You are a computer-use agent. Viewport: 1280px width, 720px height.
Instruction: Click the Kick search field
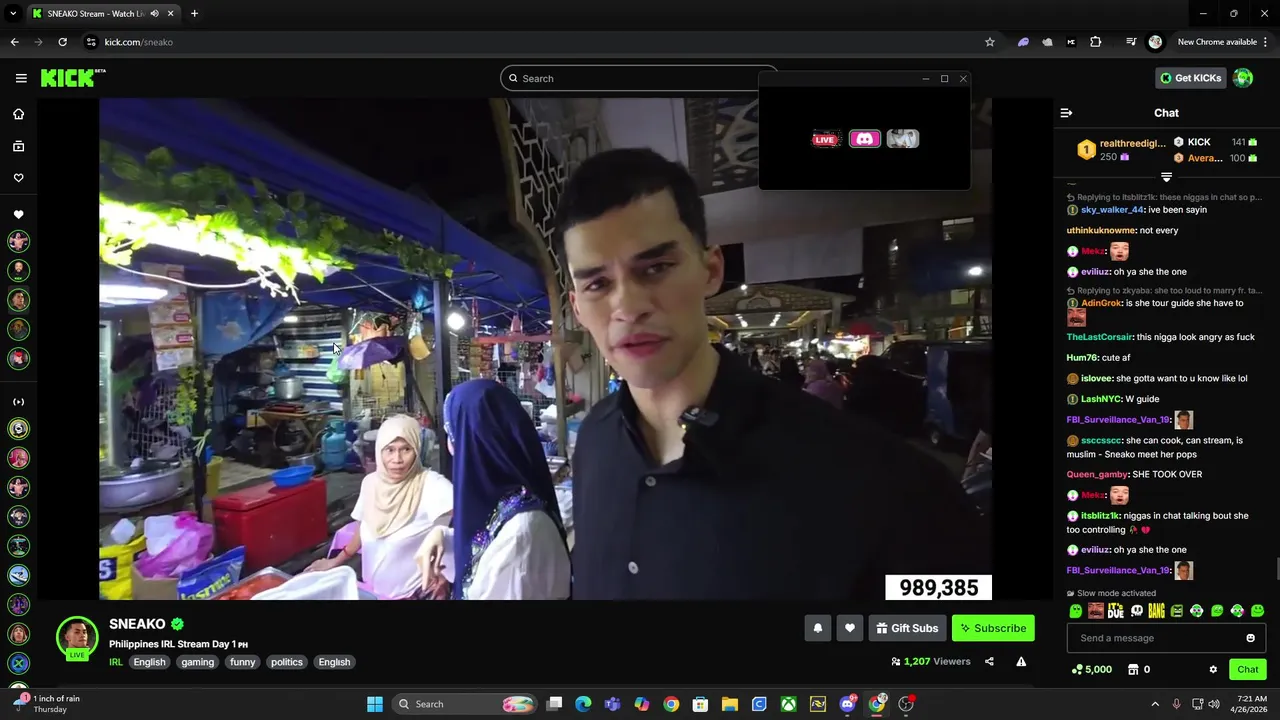[638, 78]
